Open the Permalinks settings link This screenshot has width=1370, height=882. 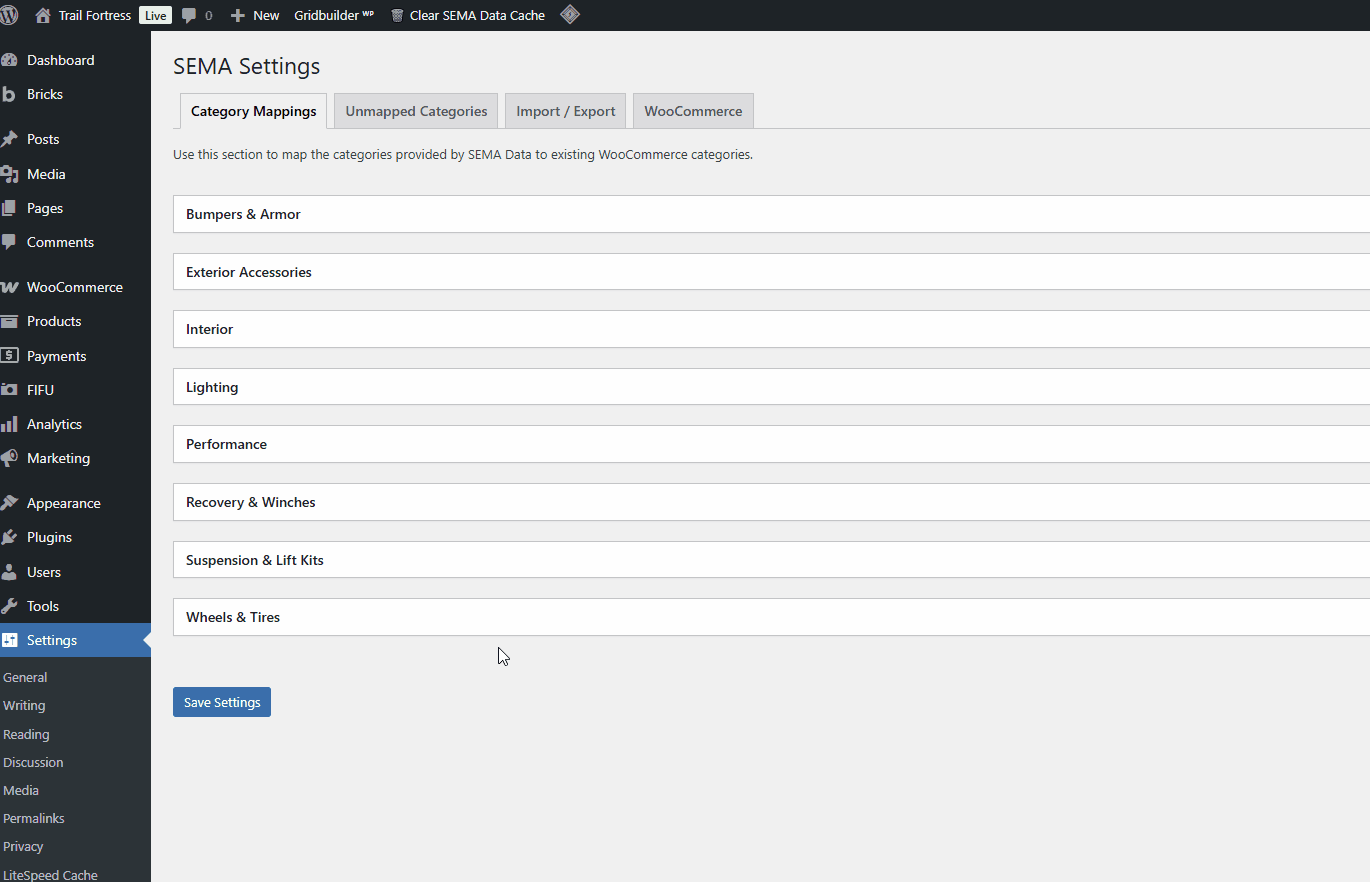pos(33,818)
